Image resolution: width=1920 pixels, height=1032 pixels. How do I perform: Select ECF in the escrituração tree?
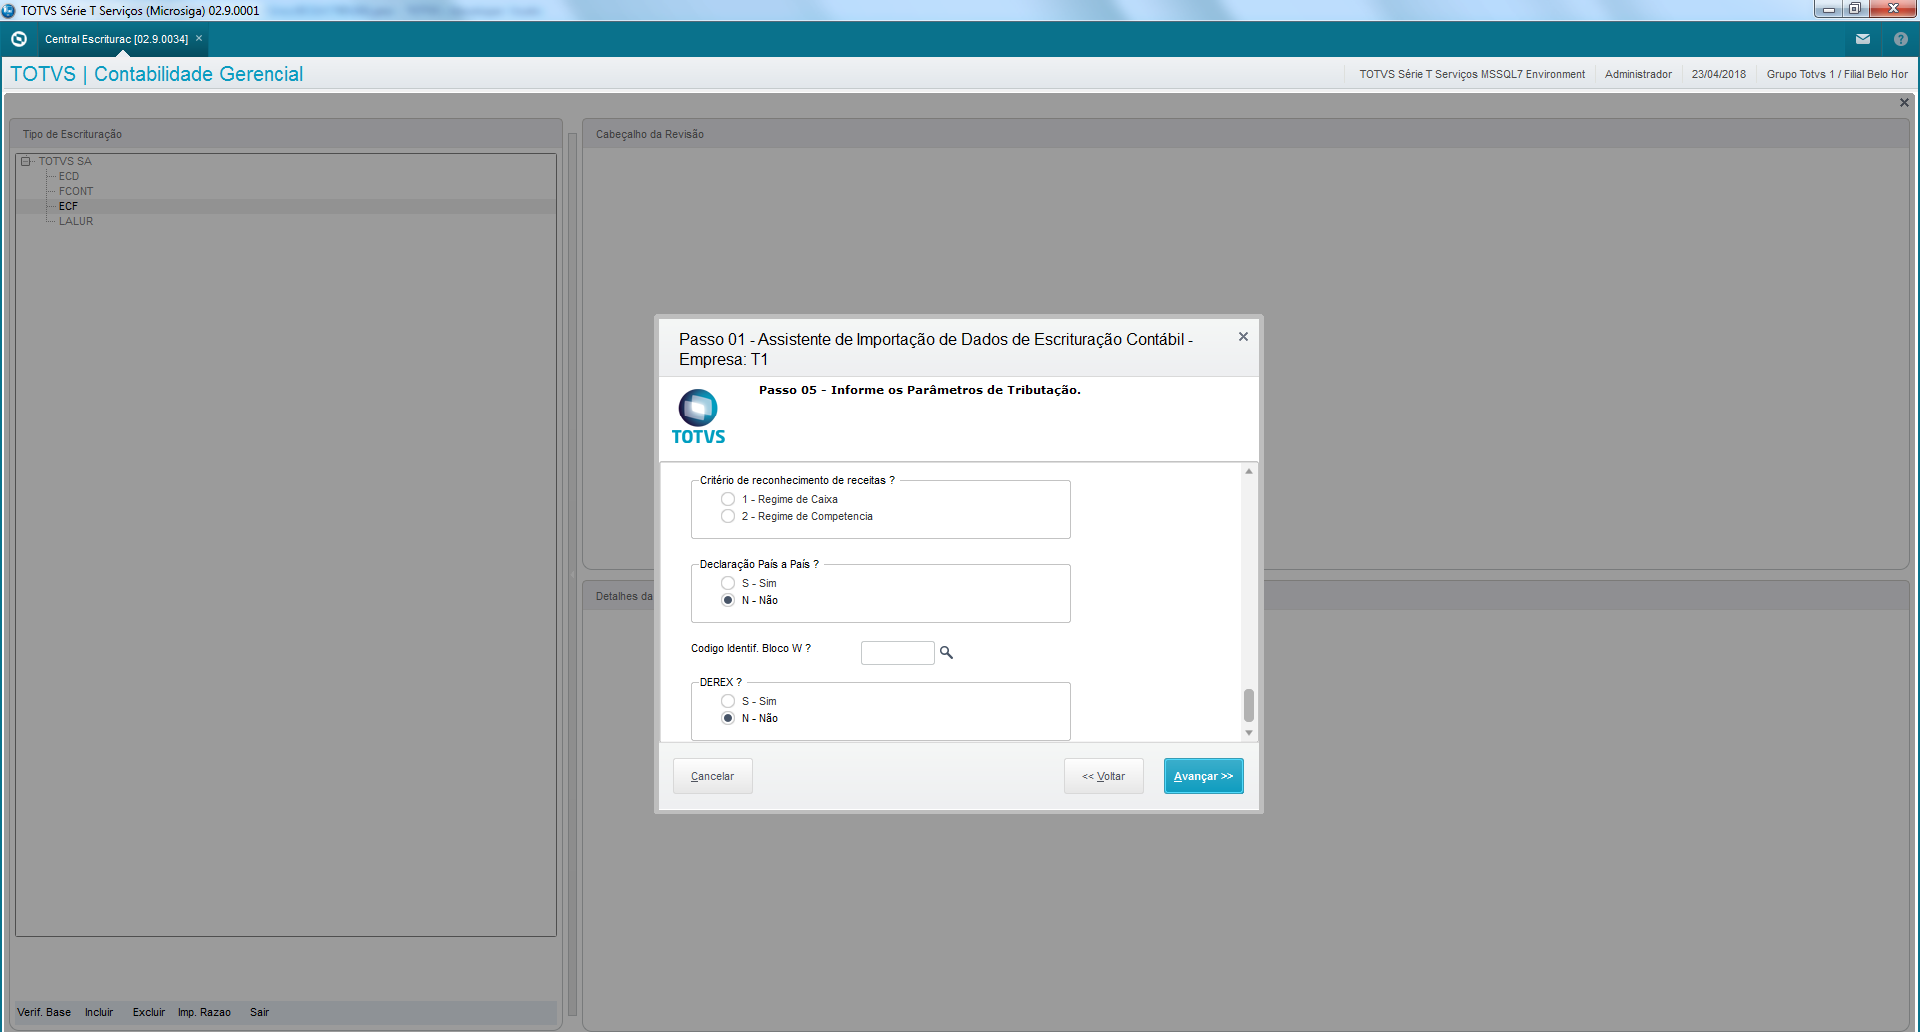click(68, 206)
